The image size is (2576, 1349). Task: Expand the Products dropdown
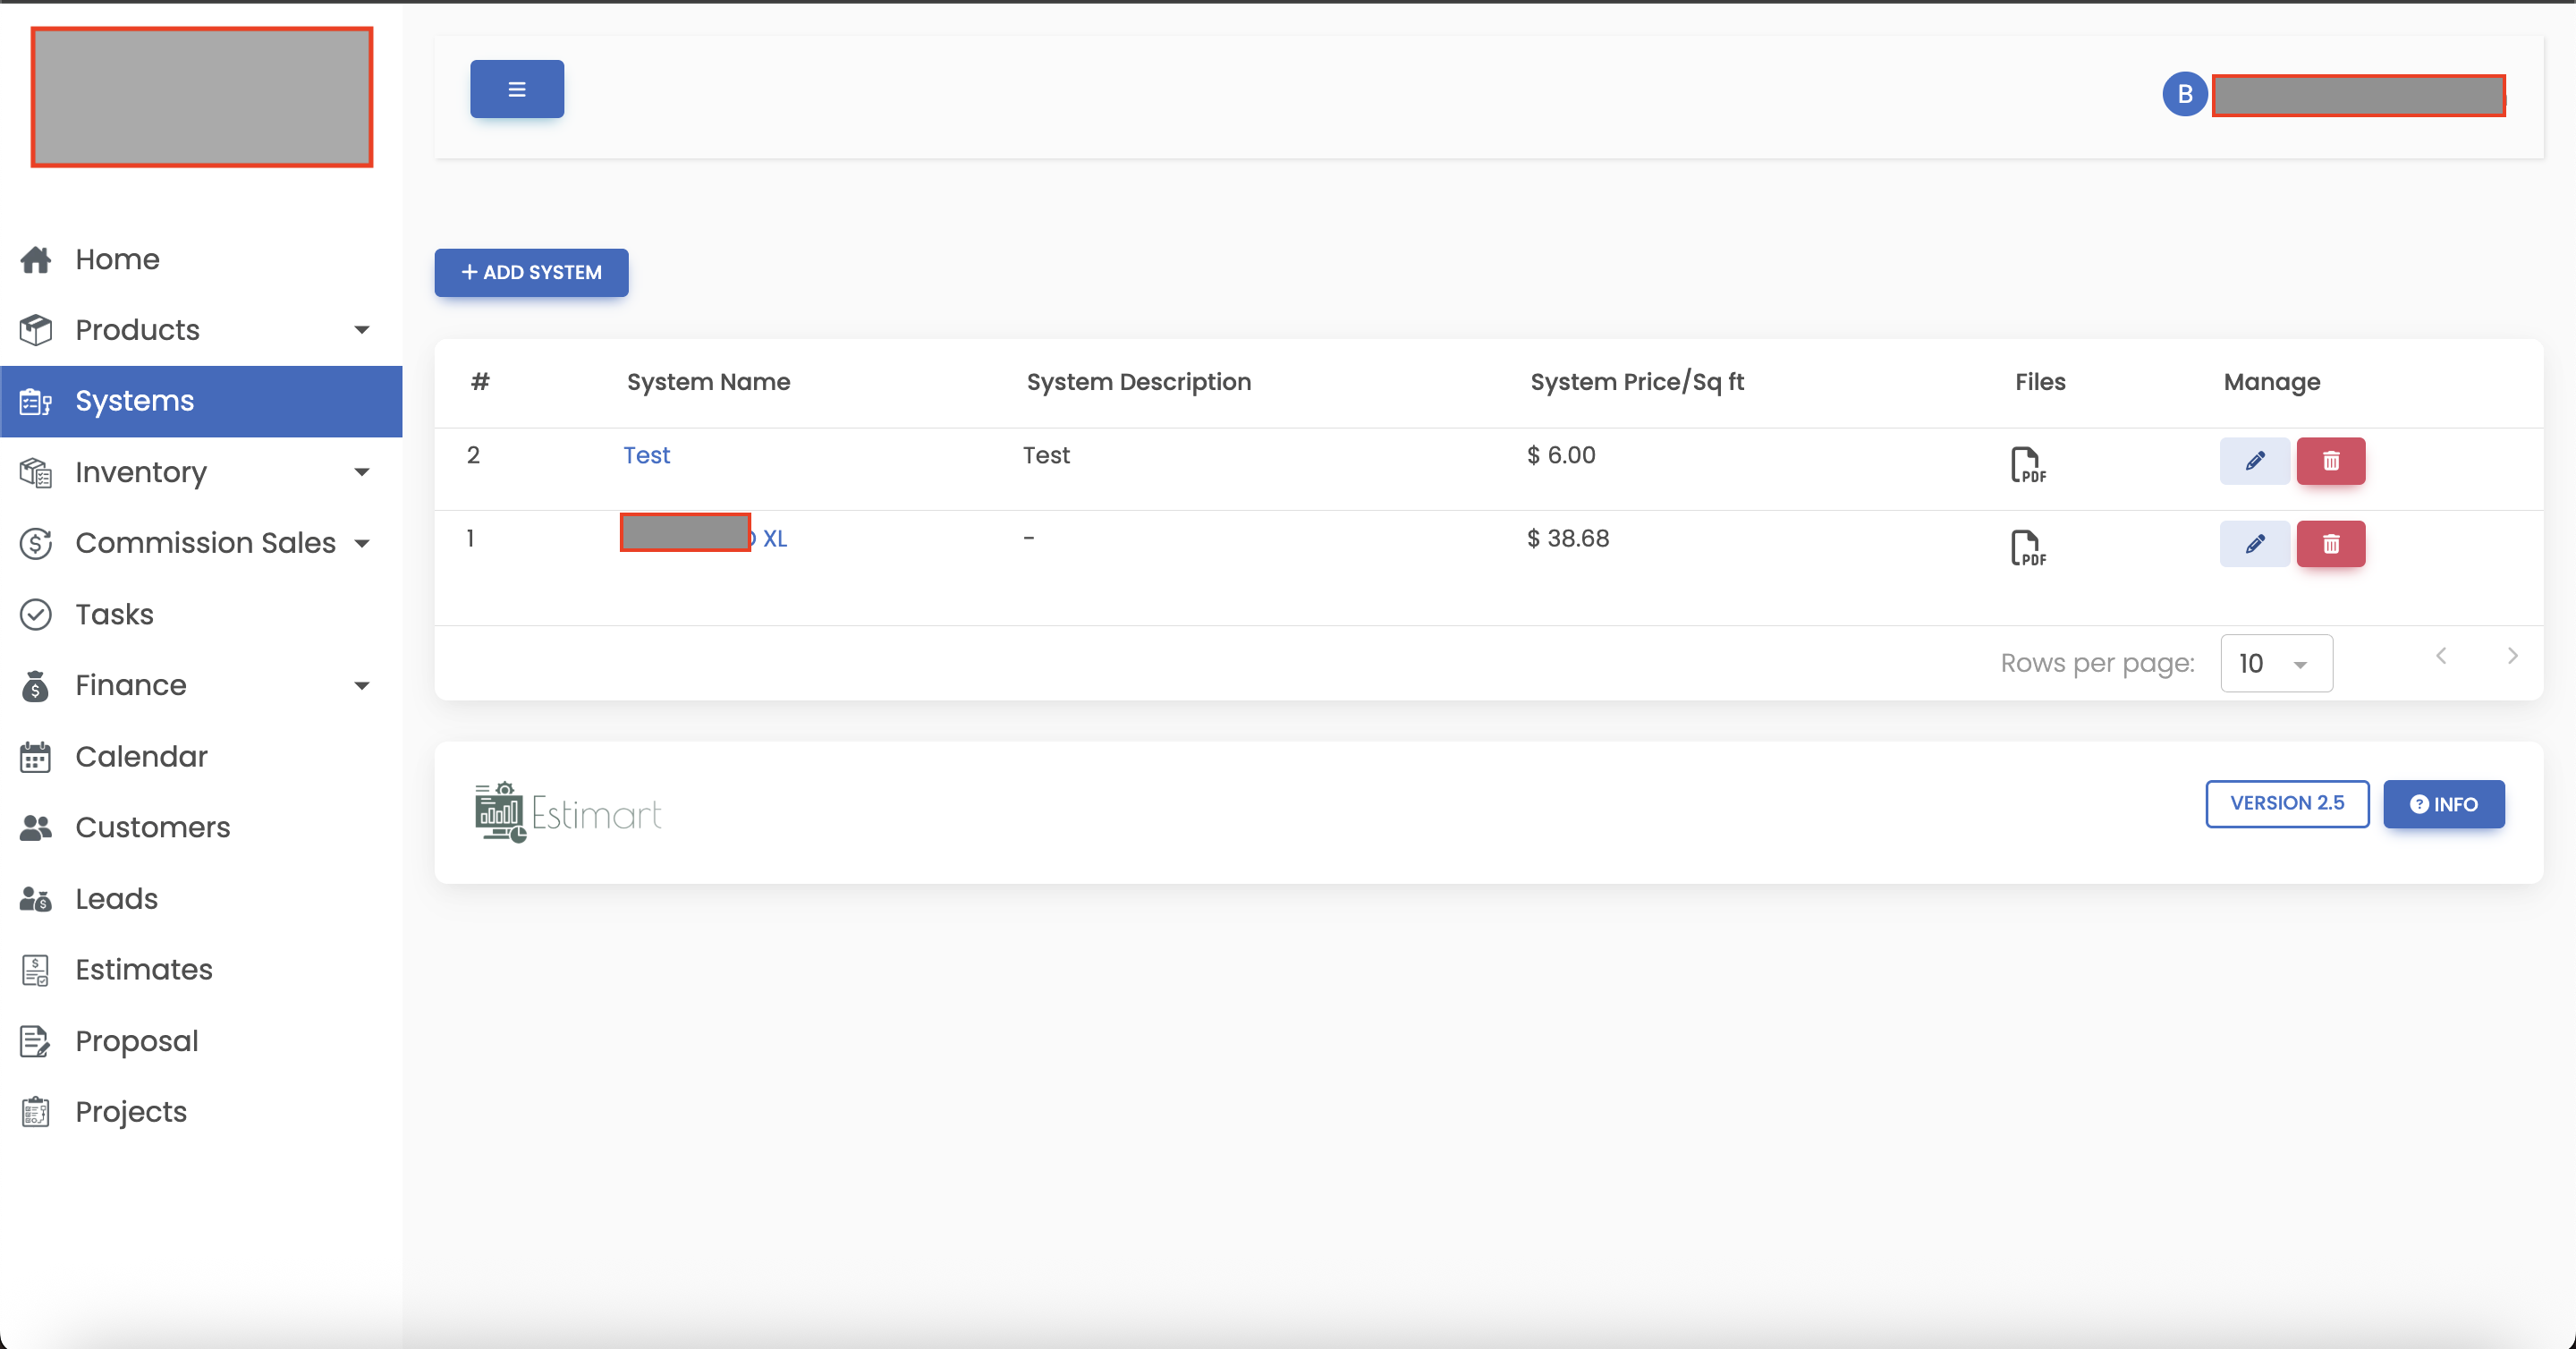click(x=362, y=329)
